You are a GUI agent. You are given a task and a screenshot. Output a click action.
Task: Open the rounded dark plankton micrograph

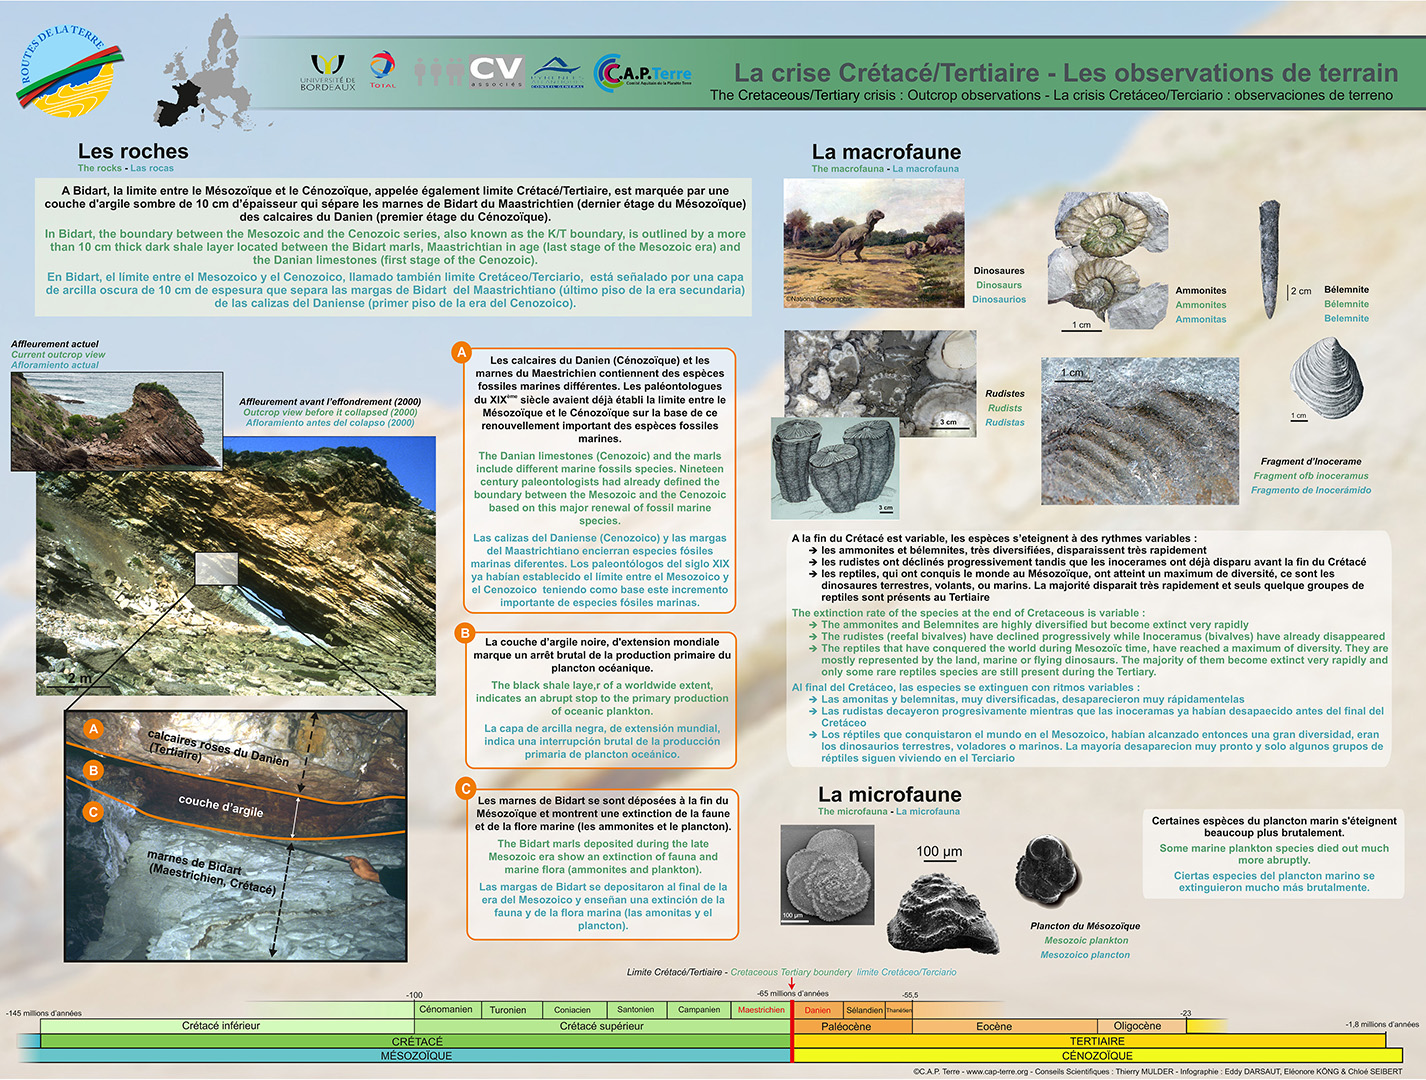[1049, 870]
